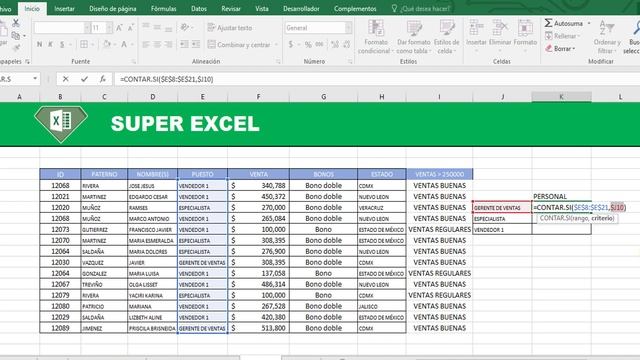The height and width of the screenshot is (360, 640).
Task: Click the increase decimals icon
Action: tap(335, 44)
